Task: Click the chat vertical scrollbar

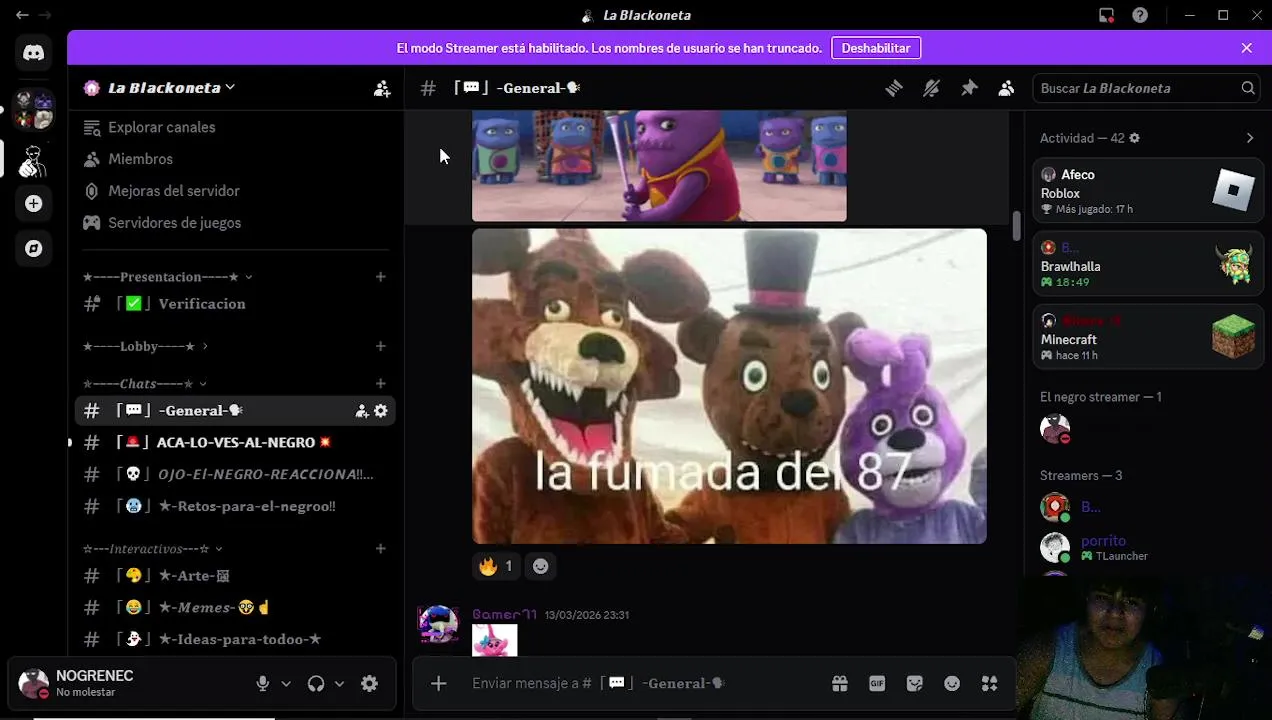Action: coord(1017,226)
